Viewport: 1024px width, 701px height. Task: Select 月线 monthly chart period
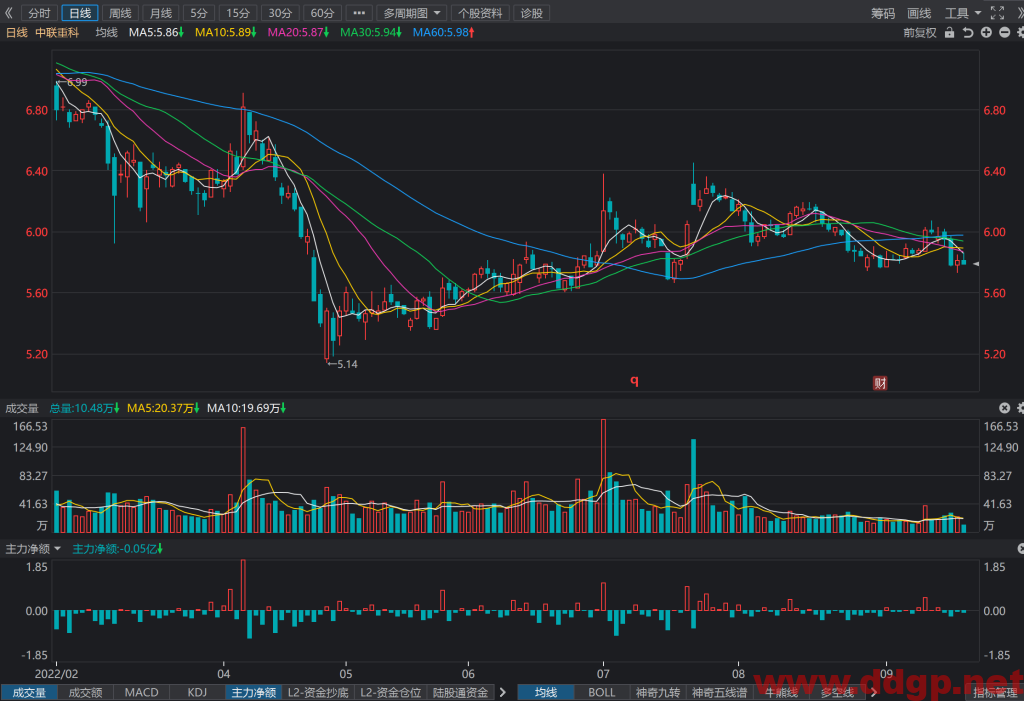point(161,13)
